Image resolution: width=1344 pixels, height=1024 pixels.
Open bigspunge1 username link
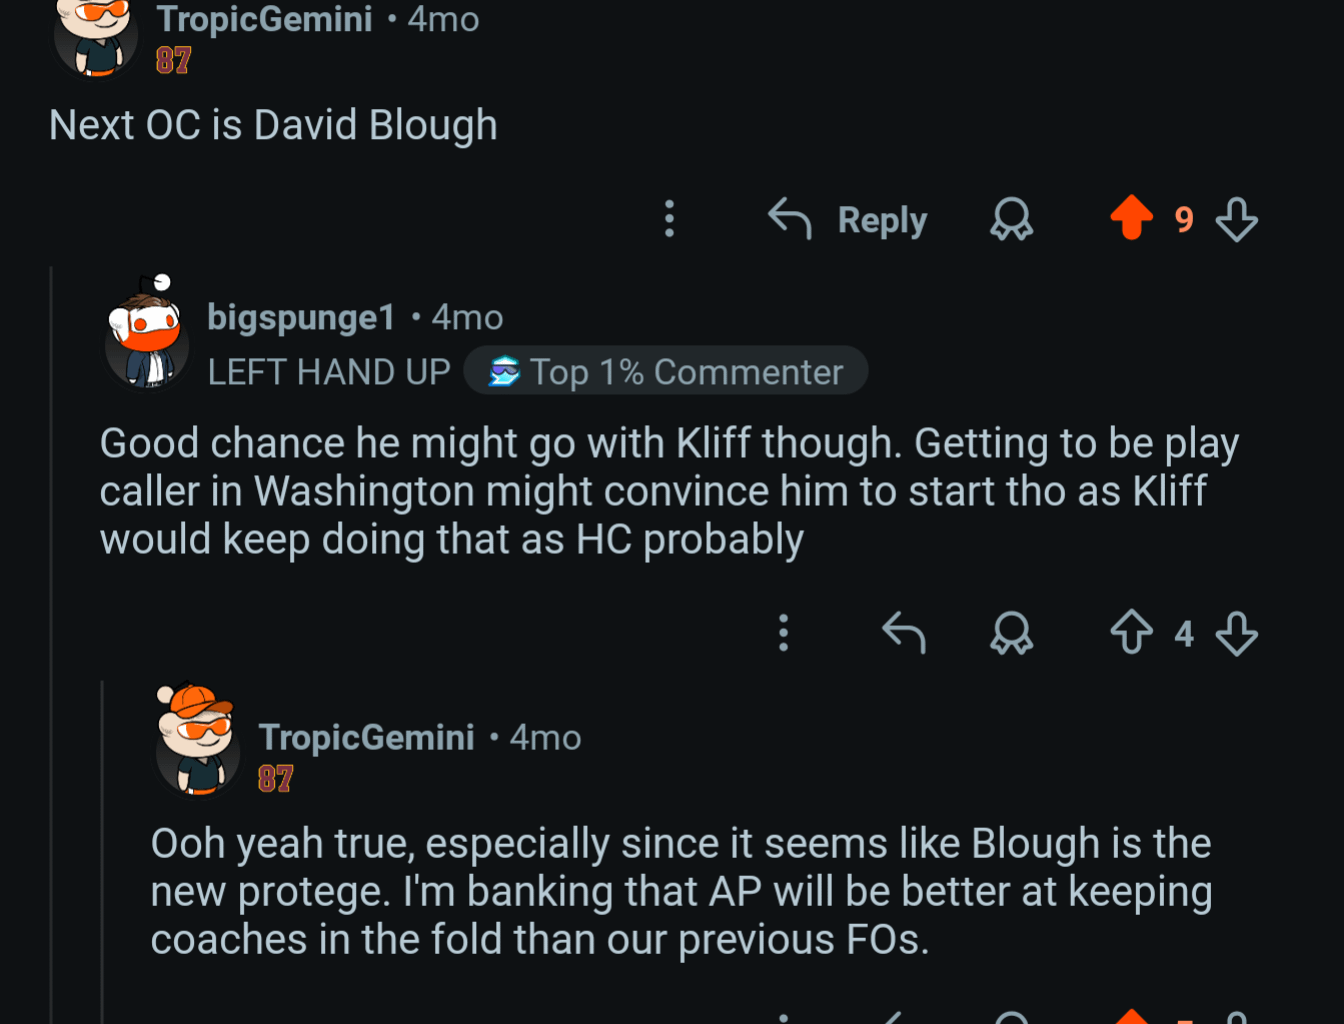click(301, 317)
